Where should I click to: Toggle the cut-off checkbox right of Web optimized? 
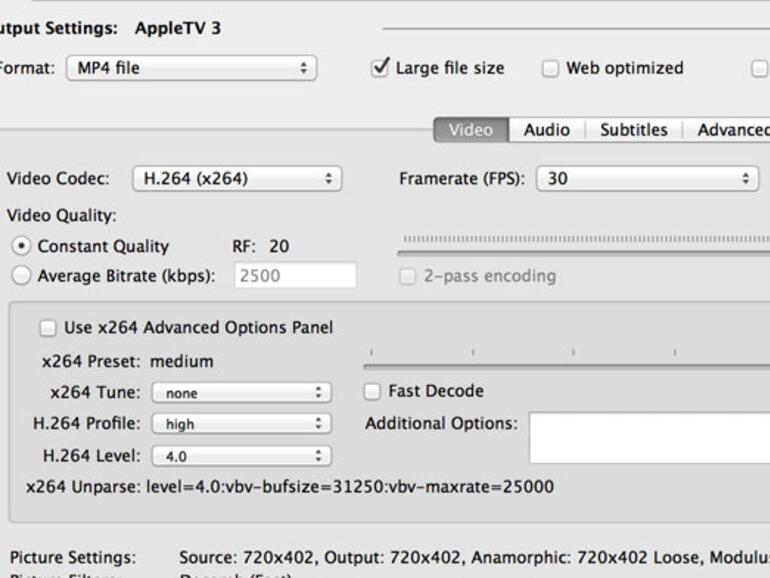click(760, 68)
